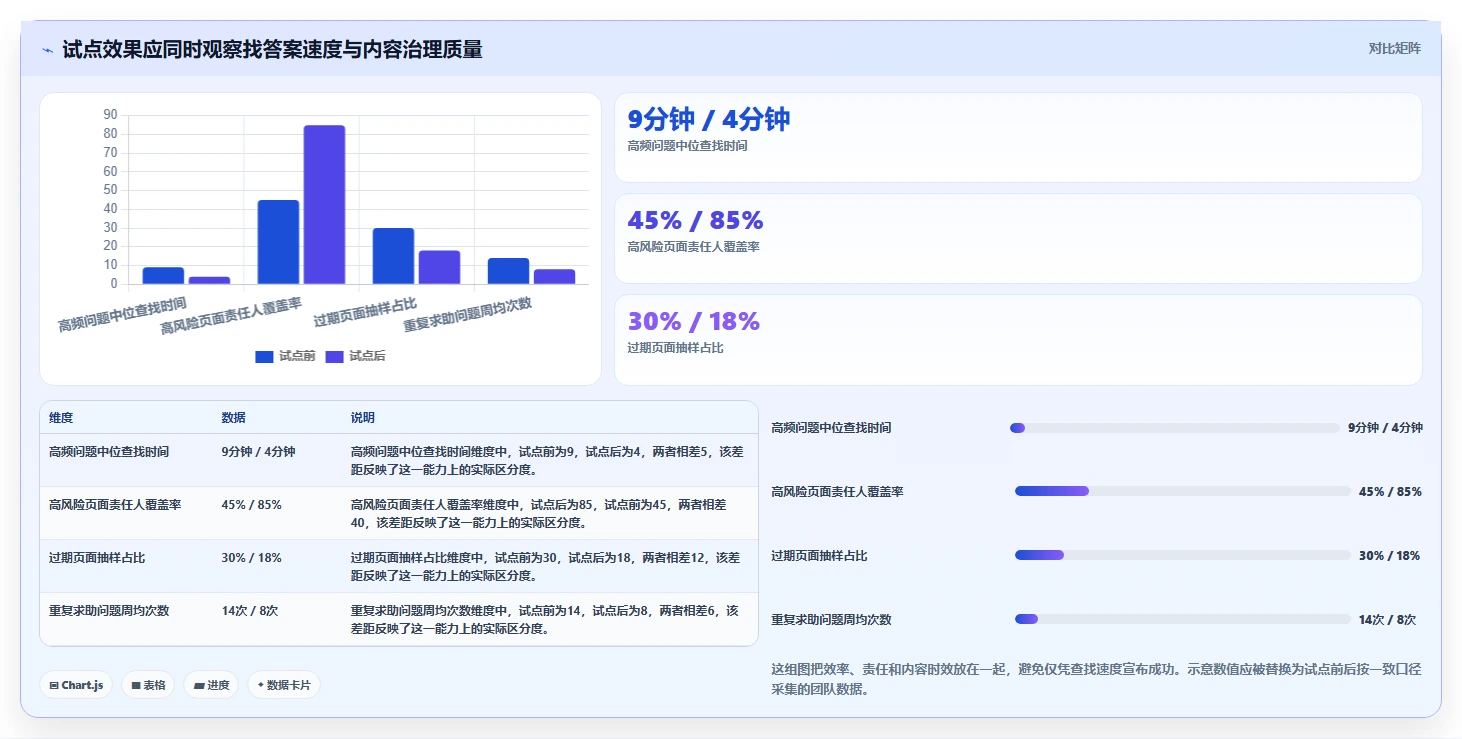Click table cell 过期页面抽样占比

pyautogui.click(x=97, y=558)
